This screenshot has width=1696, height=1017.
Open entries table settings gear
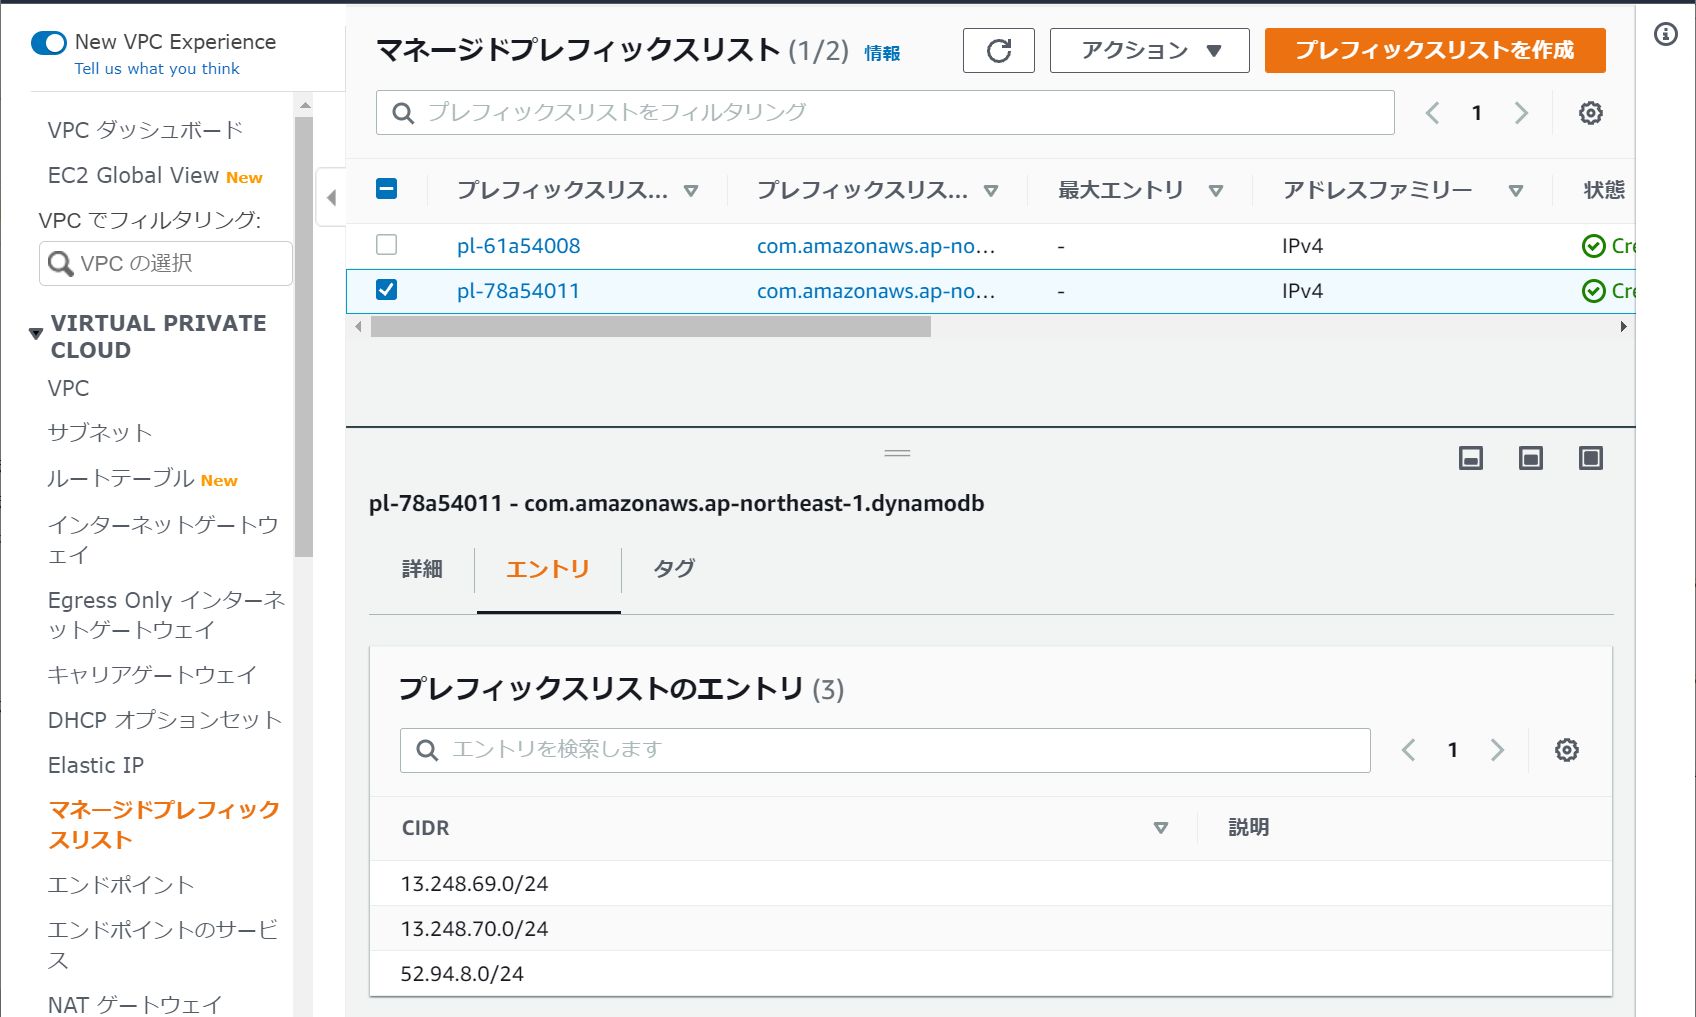click(x=1566, y=750)
